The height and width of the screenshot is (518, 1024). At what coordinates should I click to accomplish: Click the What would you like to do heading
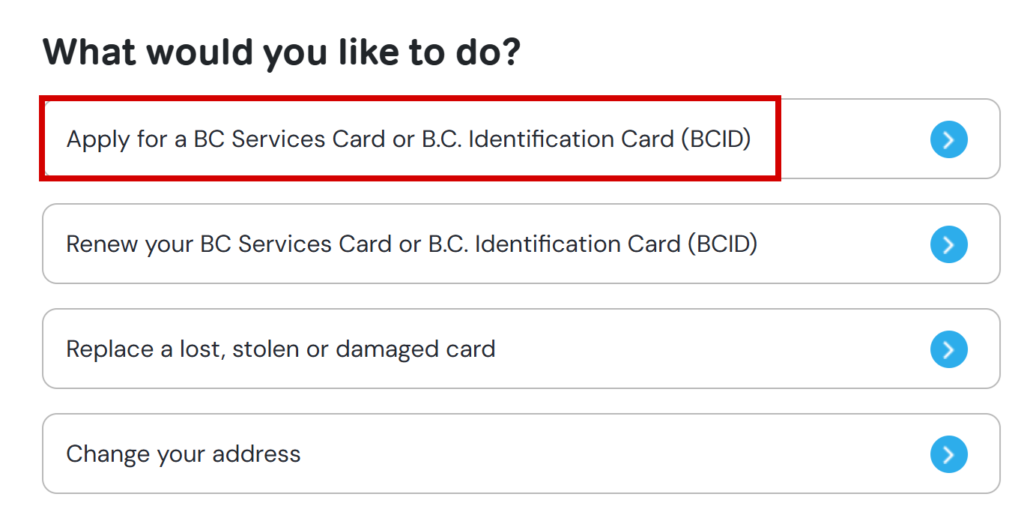[x=281, y=52]
